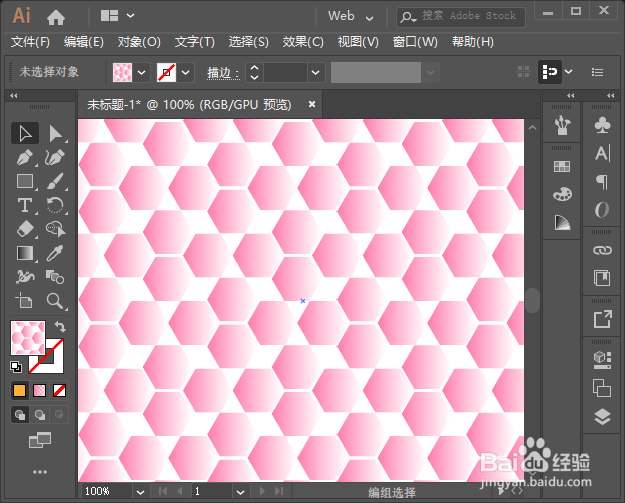Open 窗口(W) menu
This screenshot has height=503, width=625.
pos(415,42)
